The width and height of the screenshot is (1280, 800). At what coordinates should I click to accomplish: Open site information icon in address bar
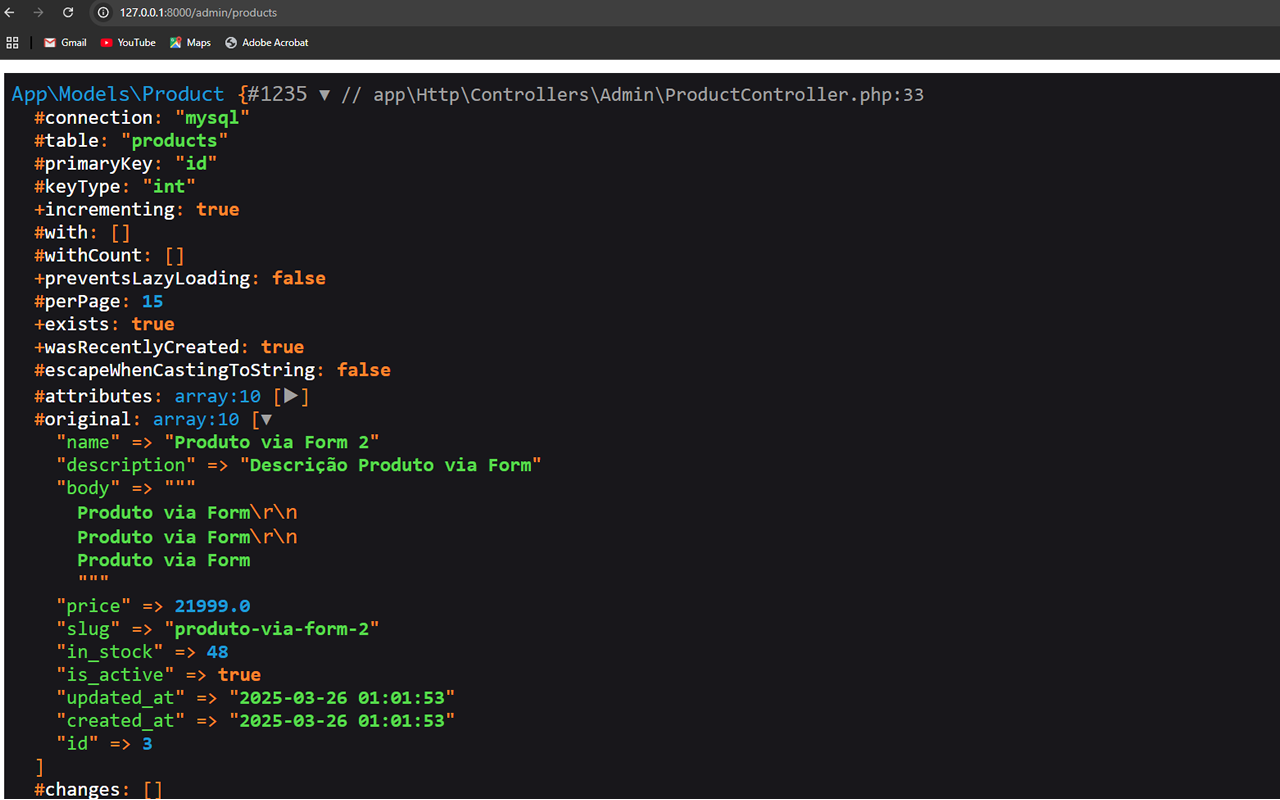click(103, 13)
